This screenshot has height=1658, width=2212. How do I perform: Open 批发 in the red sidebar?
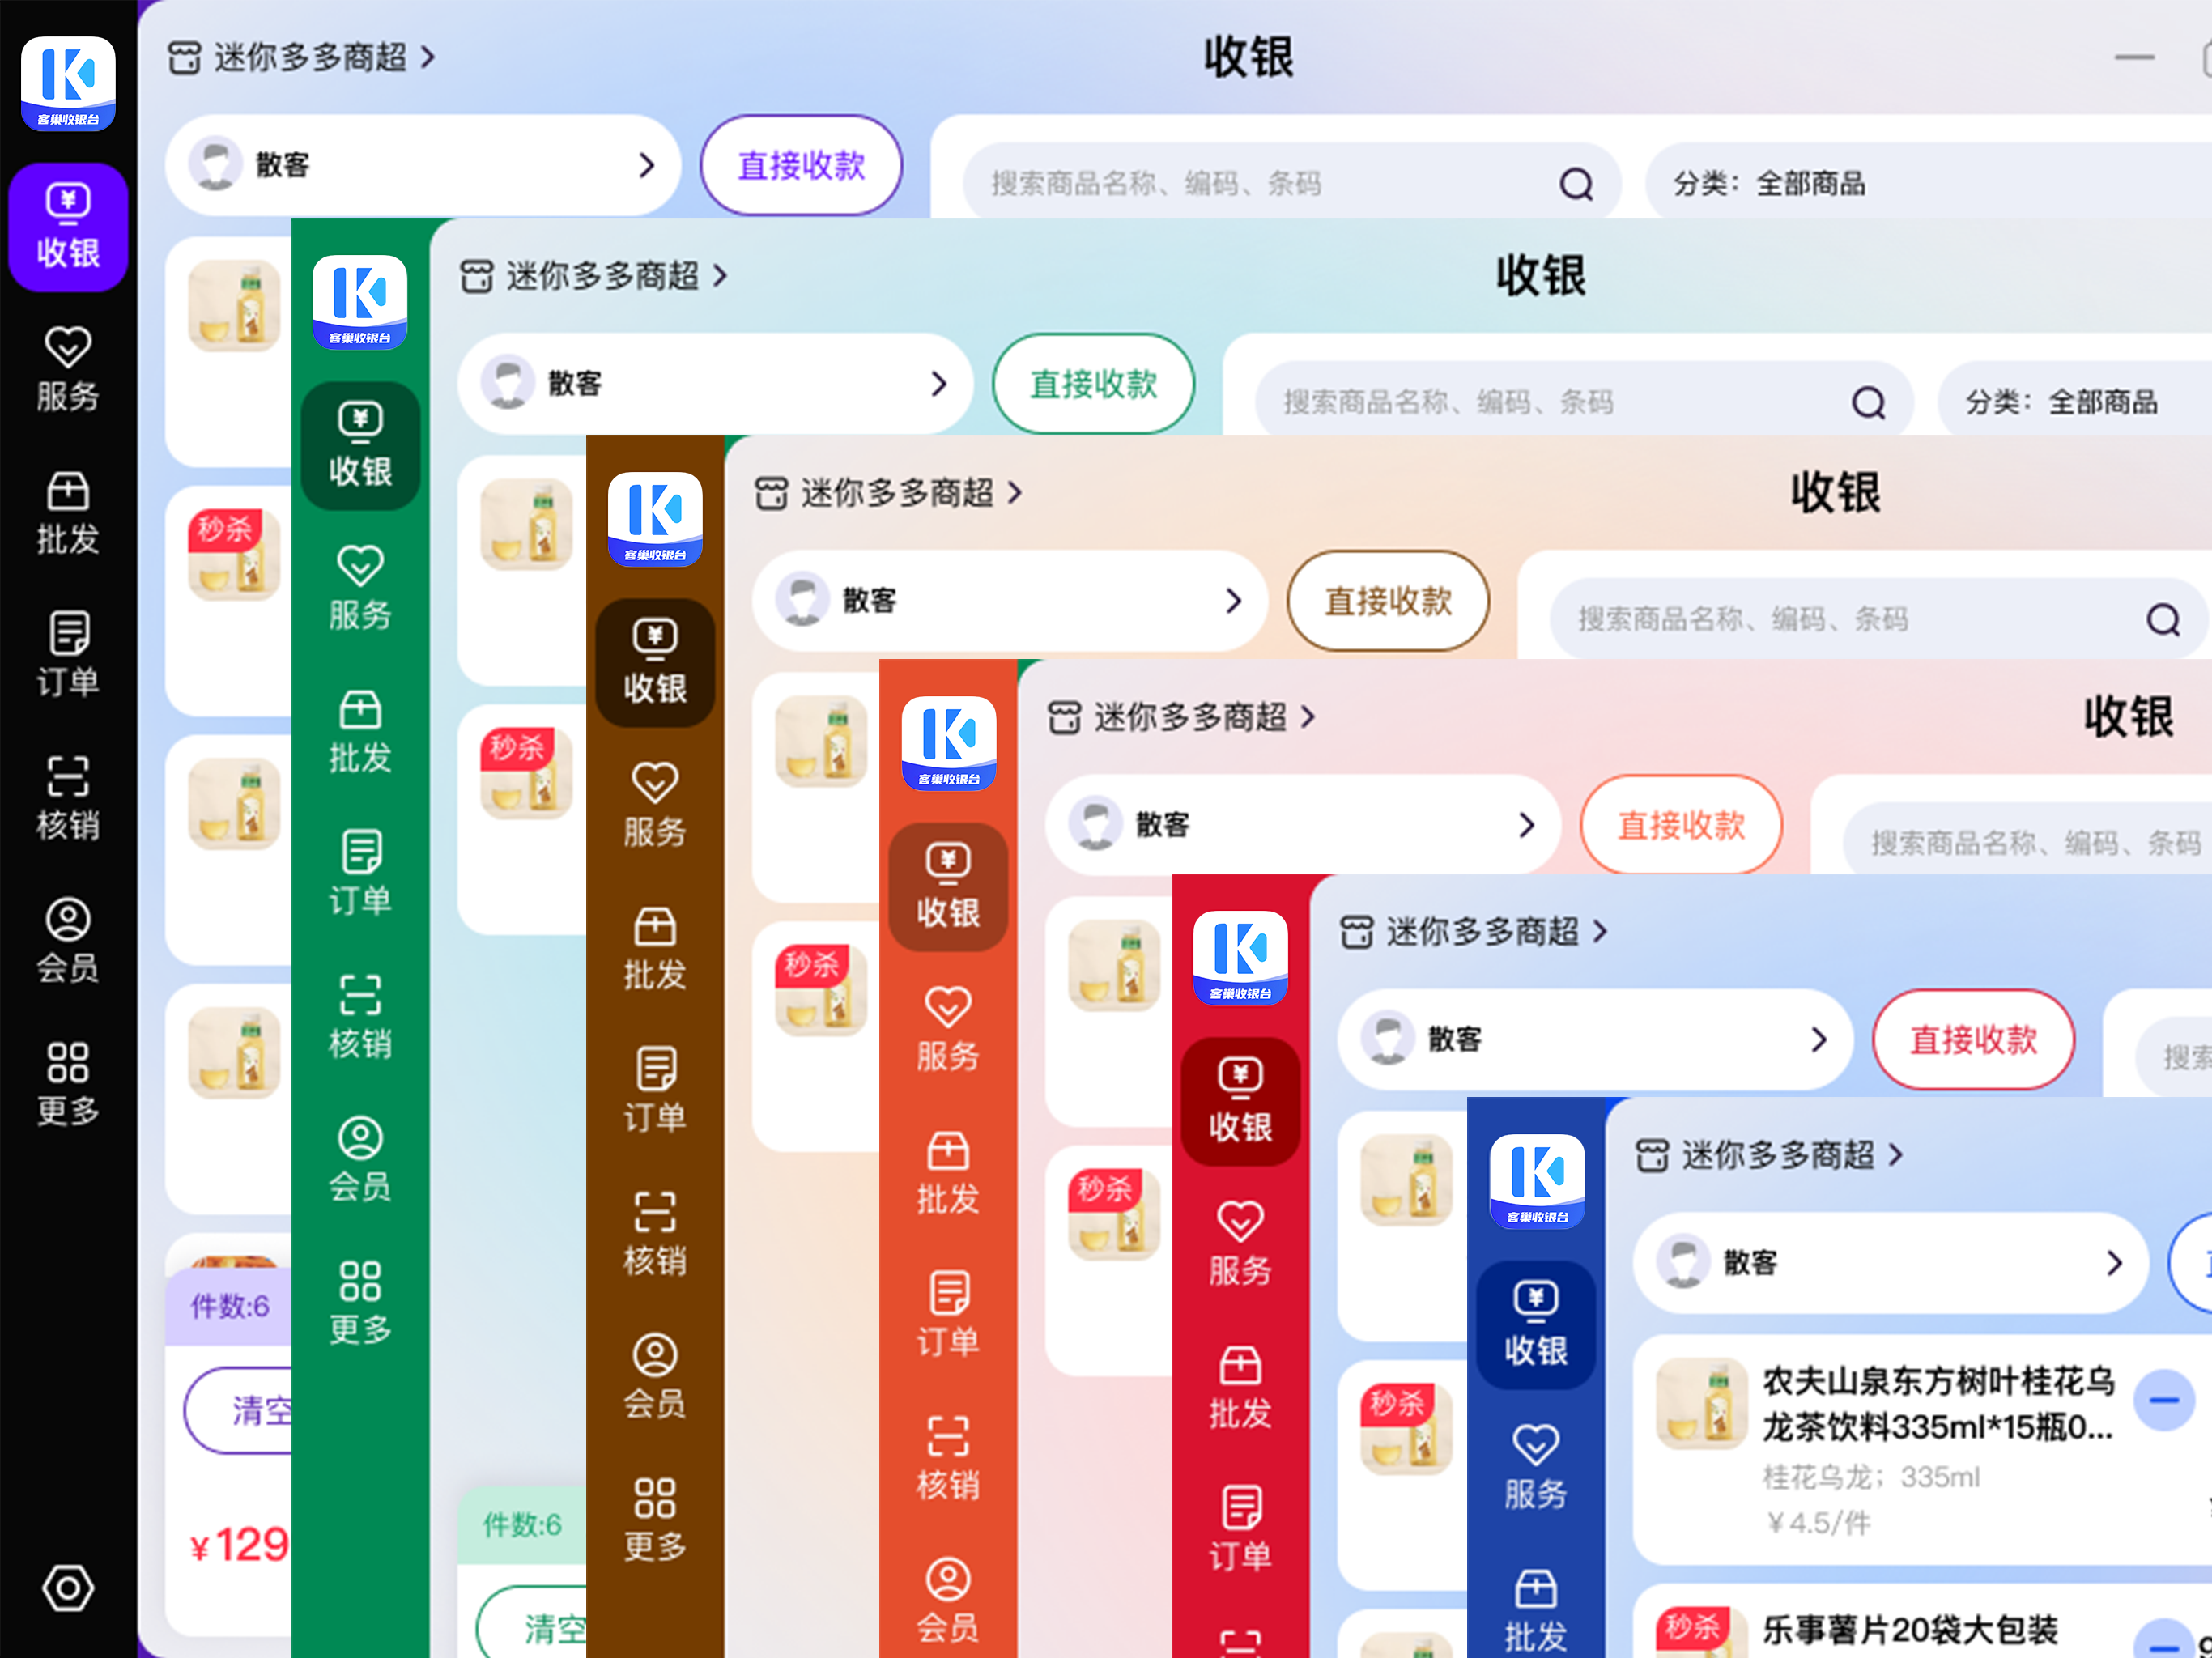tap(1240, 1388)
